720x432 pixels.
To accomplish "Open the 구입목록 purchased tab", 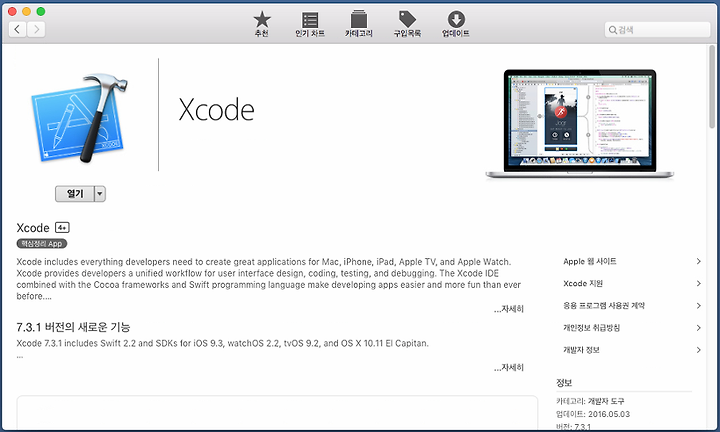I will coord(407,24).
